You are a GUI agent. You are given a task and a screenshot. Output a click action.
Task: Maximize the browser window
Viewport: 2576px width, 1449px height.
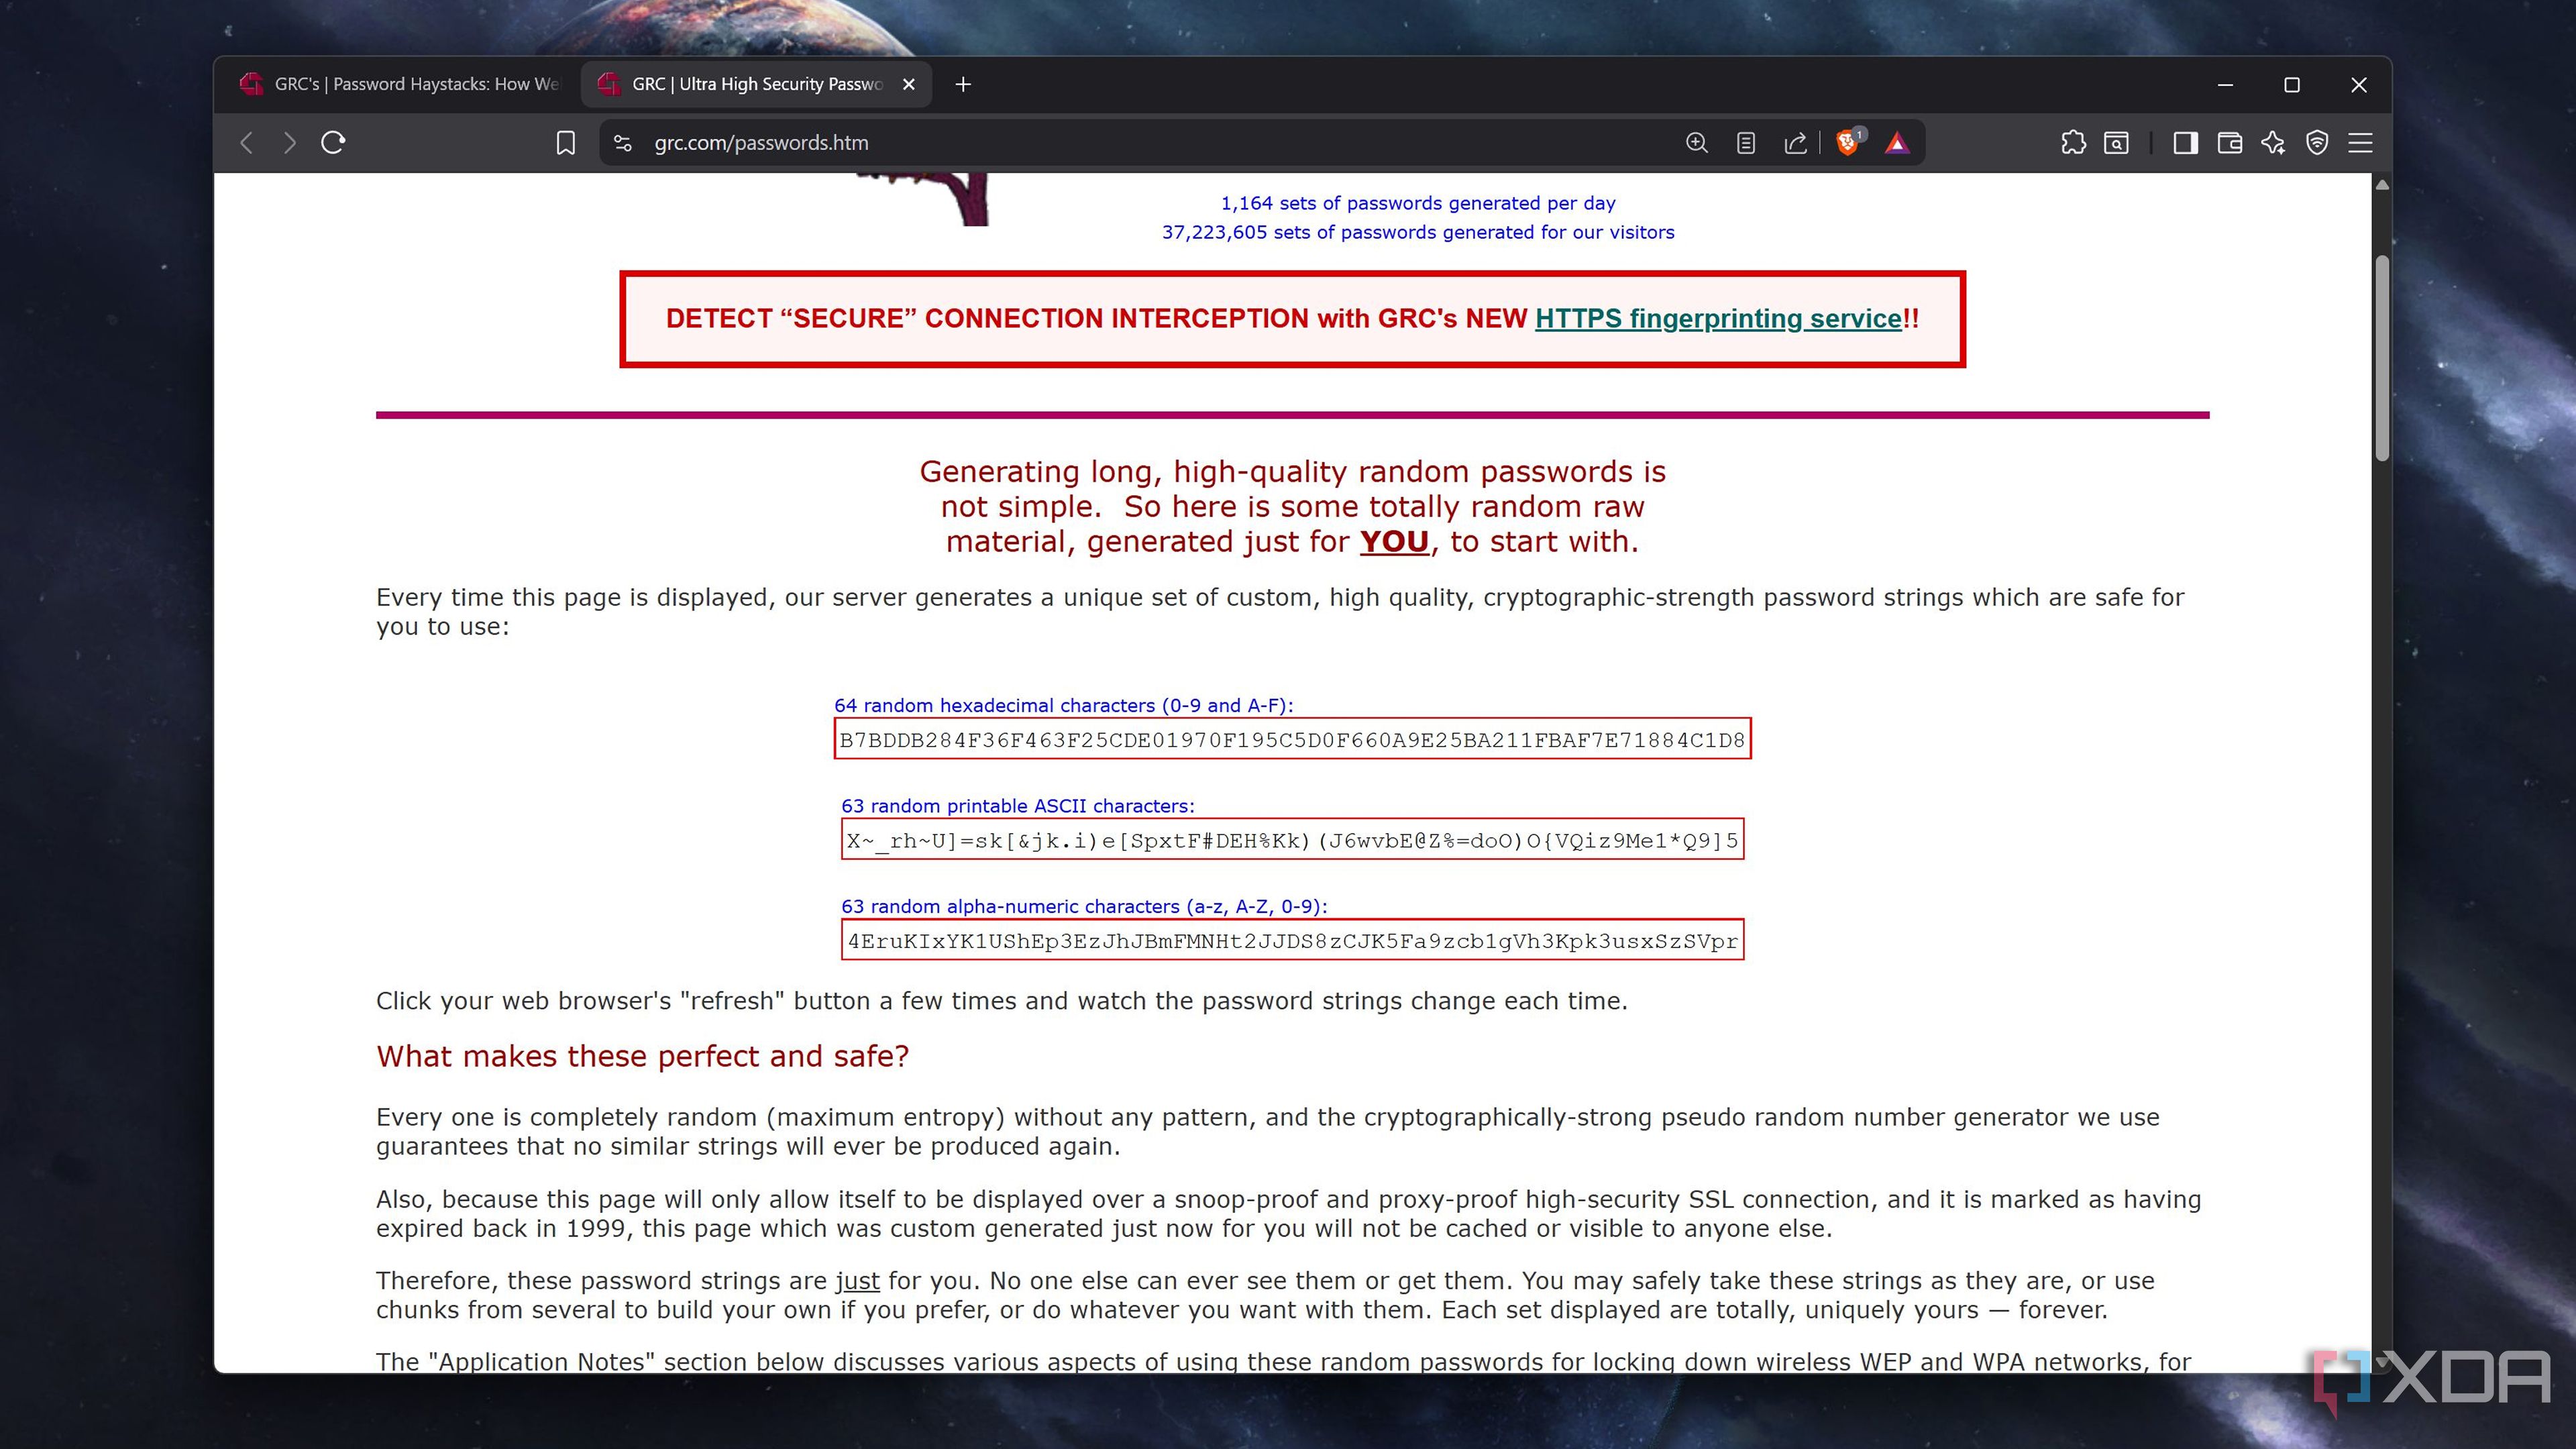pyautogui.click(x=2292, y=85)
